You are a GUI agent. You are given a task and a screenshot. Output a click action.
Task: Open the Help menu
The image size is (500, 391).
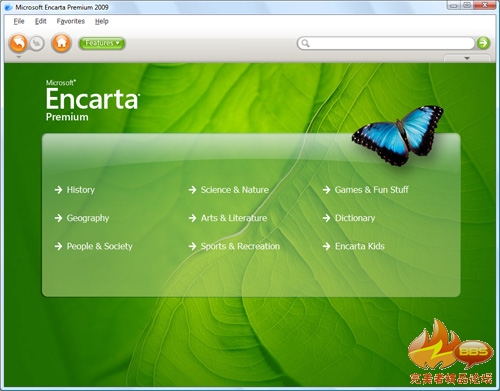(x=102, y=21)
